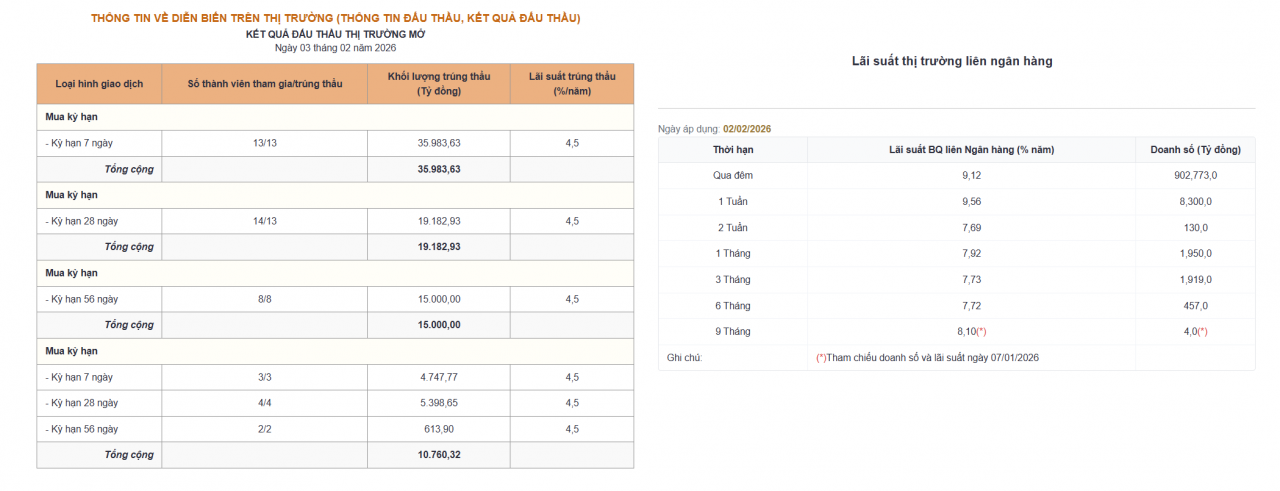Select the 4.747,77 volume cell
1280x491 pixels.
pos(438,377)
